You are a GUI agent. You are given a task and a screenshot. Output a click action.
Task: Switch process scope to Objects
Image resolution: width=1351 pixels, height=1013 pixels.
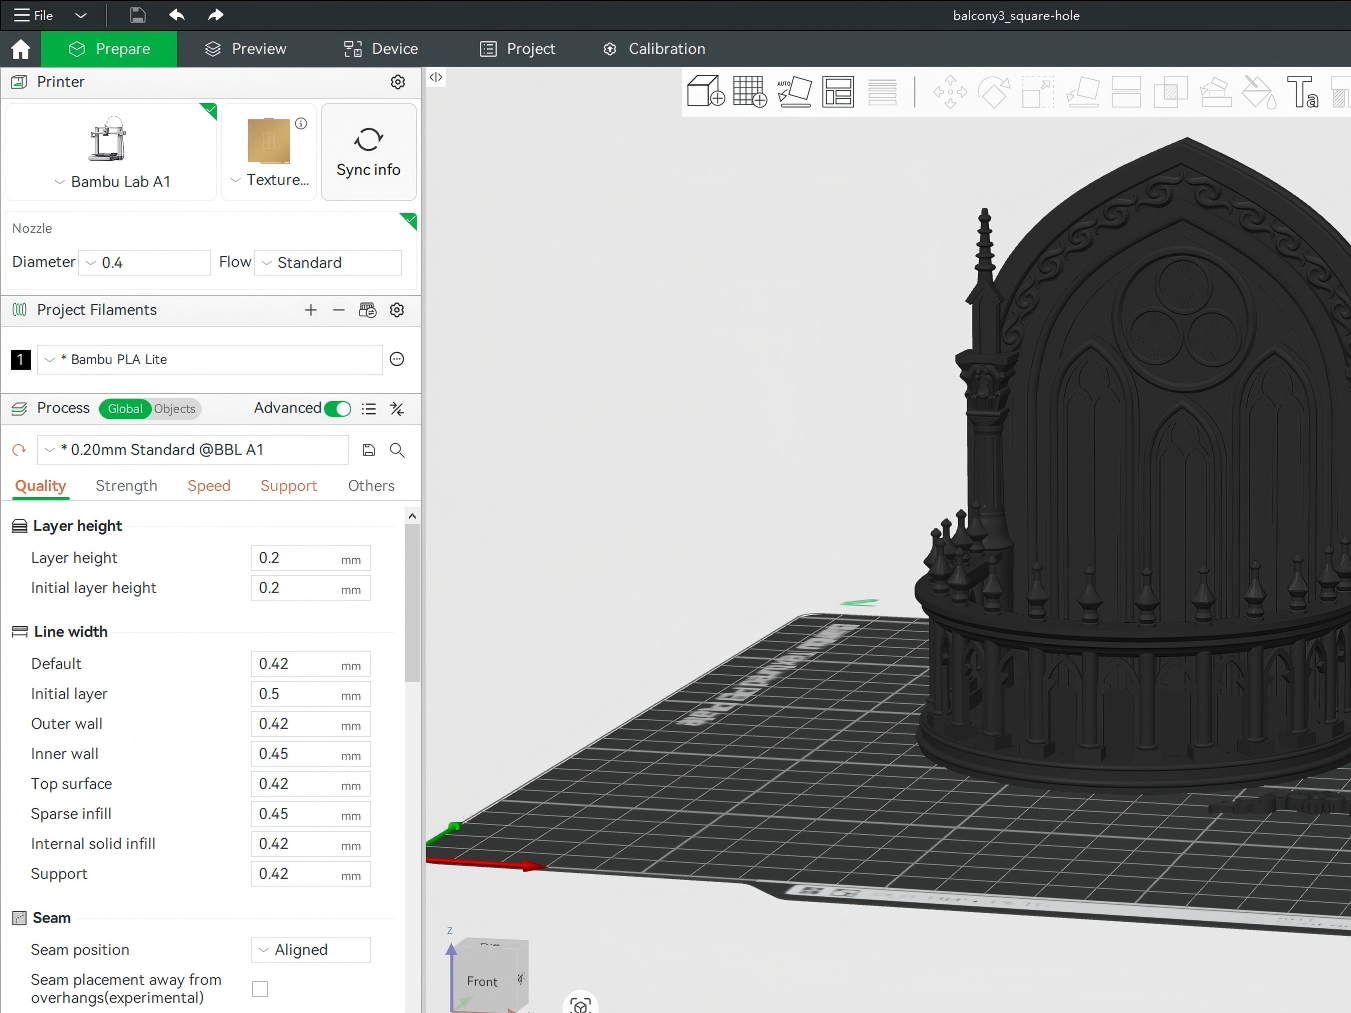pos(175,409)
